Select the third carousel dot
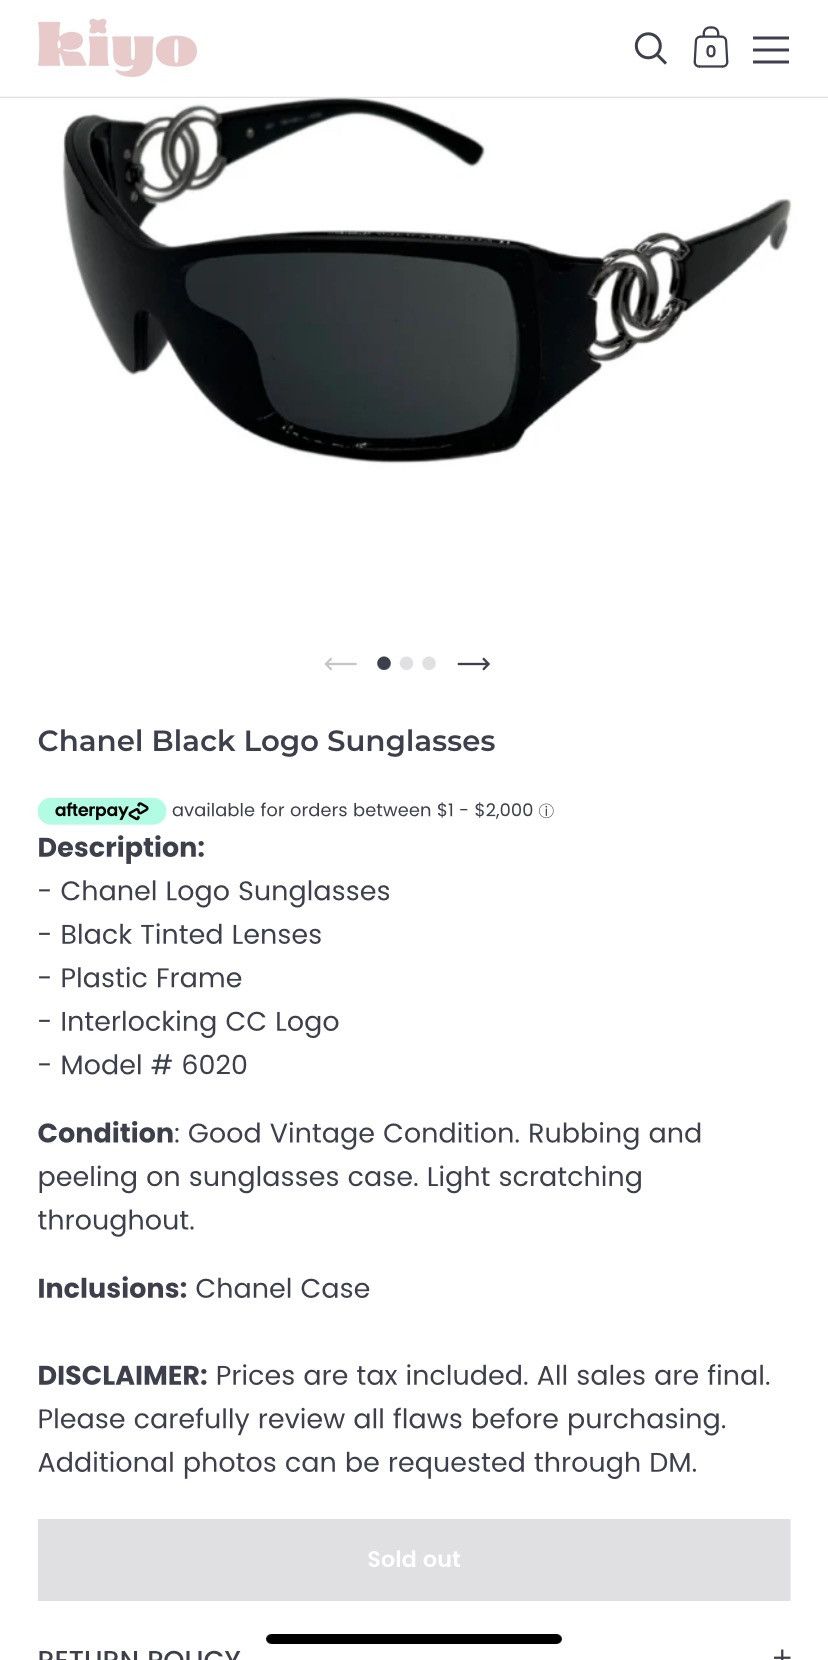Screen dimensions: 828x1660 (x=429, y=663)
